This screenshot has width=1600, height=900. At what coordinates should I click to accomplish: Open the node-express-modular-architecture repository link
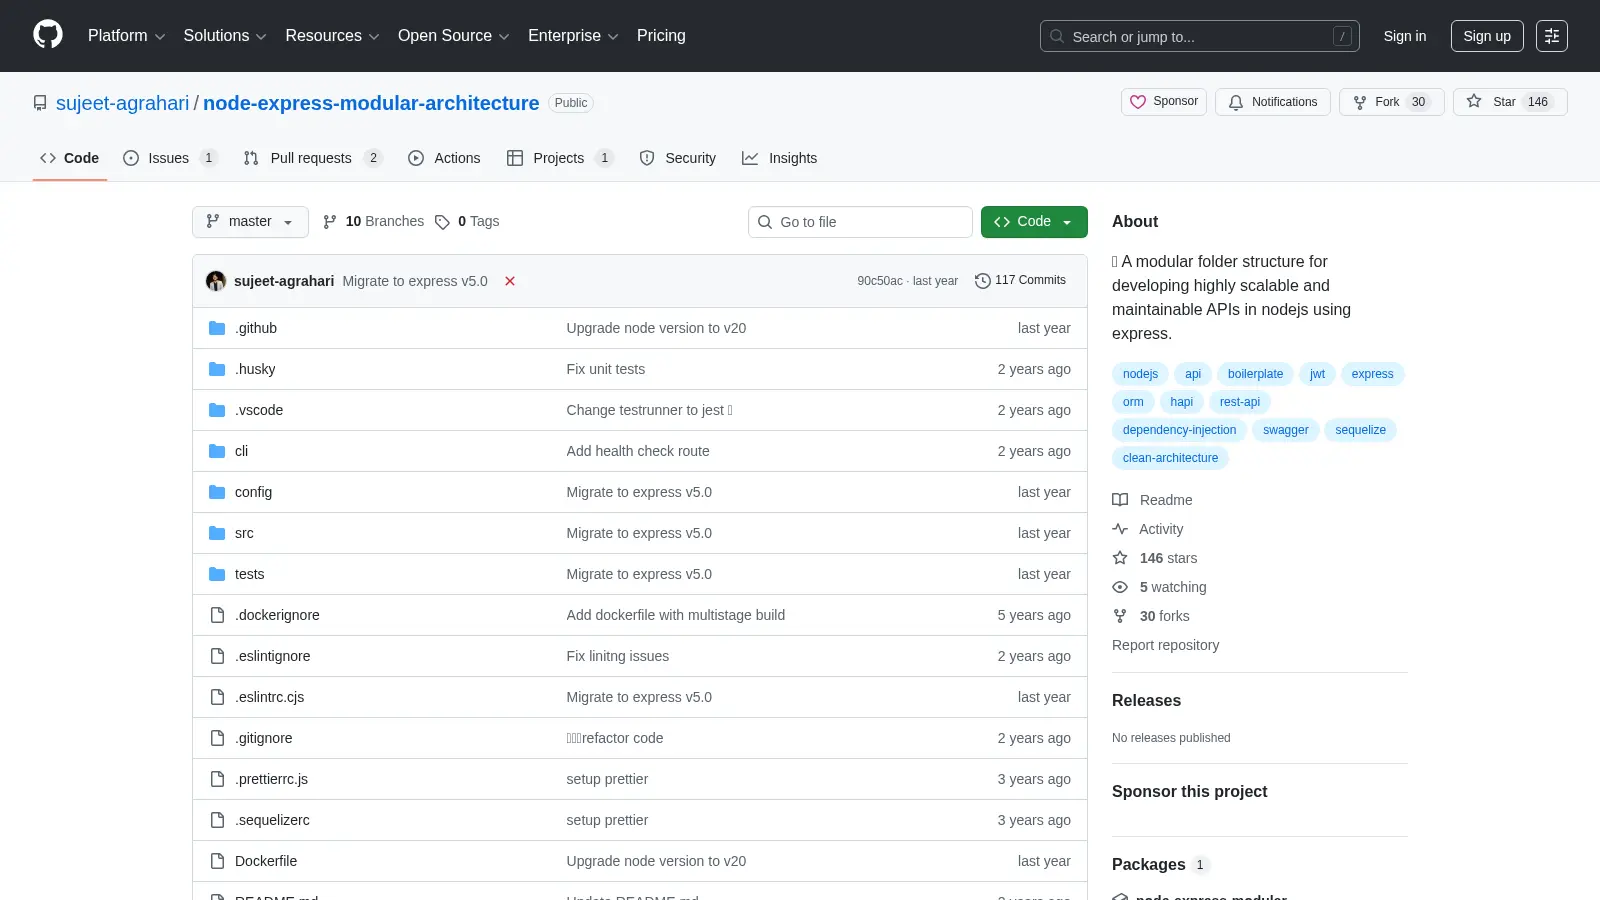pos(371,103)
